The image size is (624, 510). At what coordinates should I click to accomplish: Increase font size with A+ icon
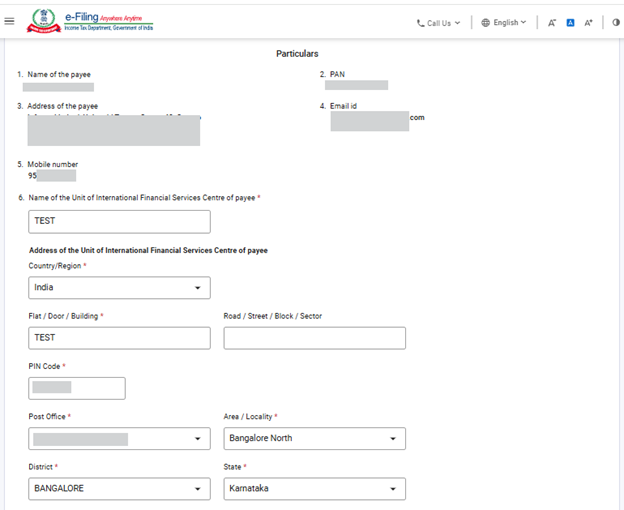(x=588, y=23)
